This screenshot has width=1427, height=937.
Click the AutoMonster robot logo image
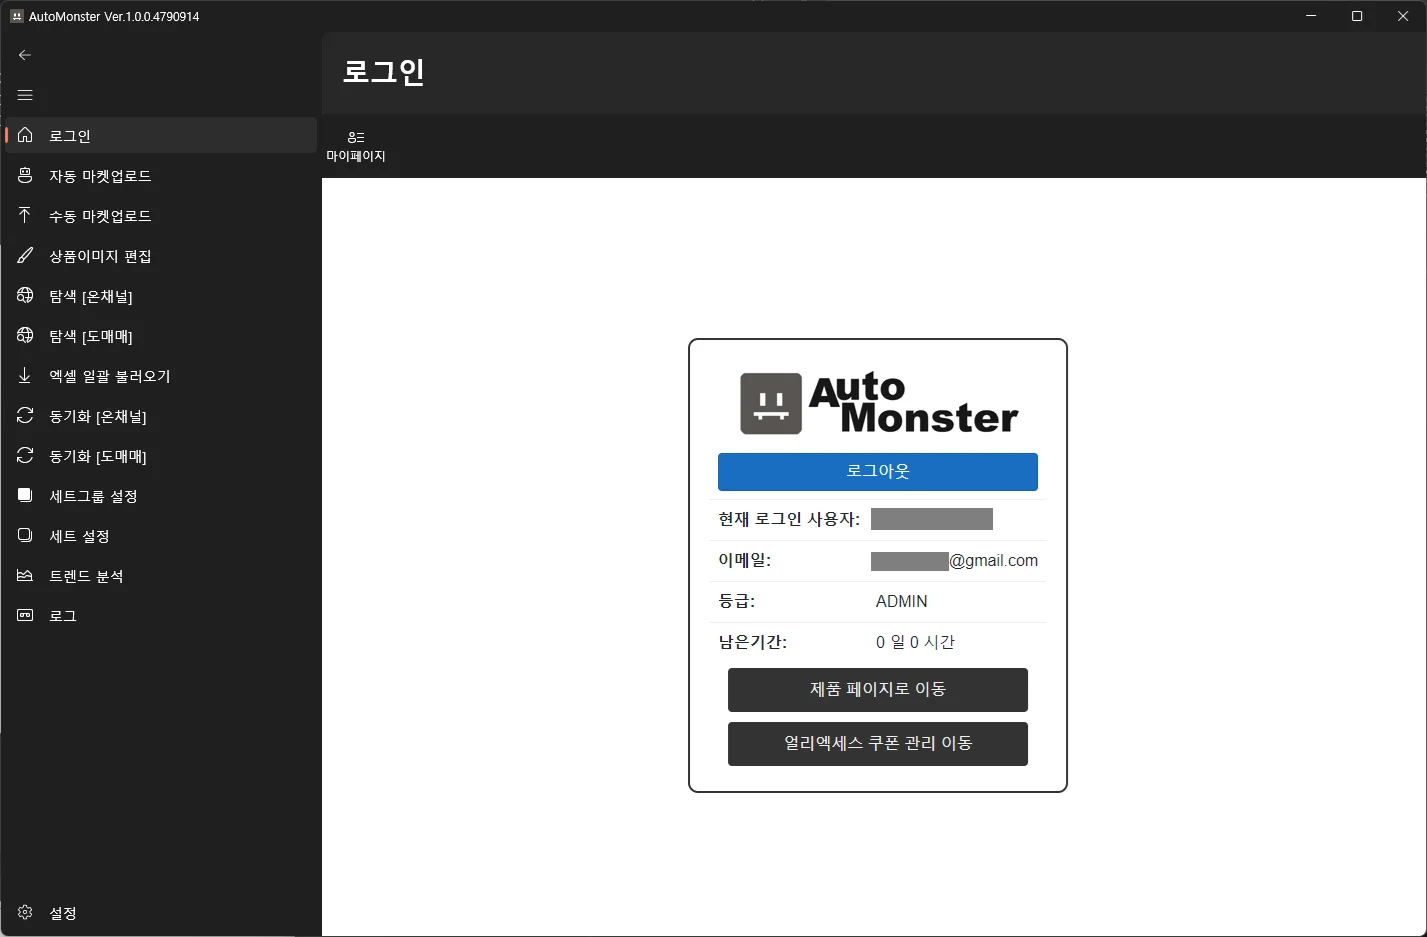click(771, 404)
